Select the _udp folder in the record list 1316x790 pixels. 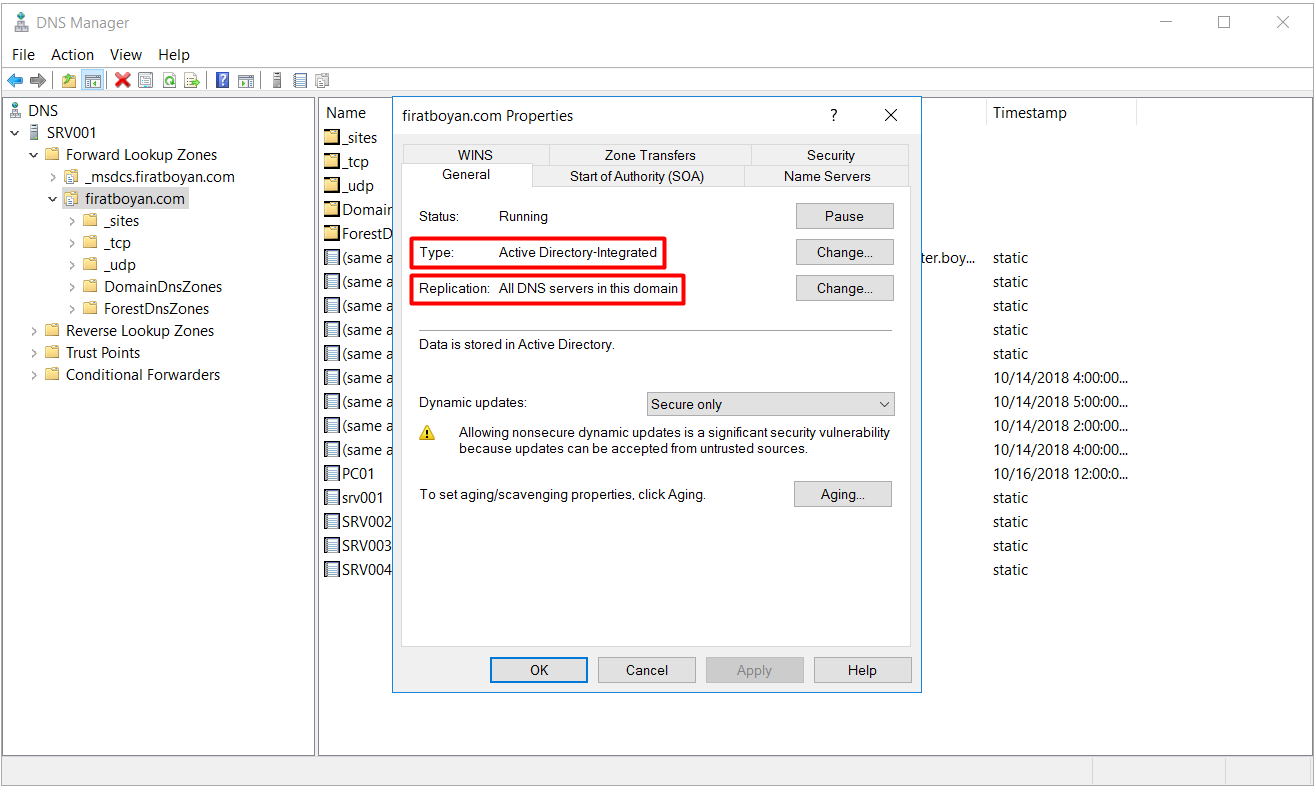point(349,186)
